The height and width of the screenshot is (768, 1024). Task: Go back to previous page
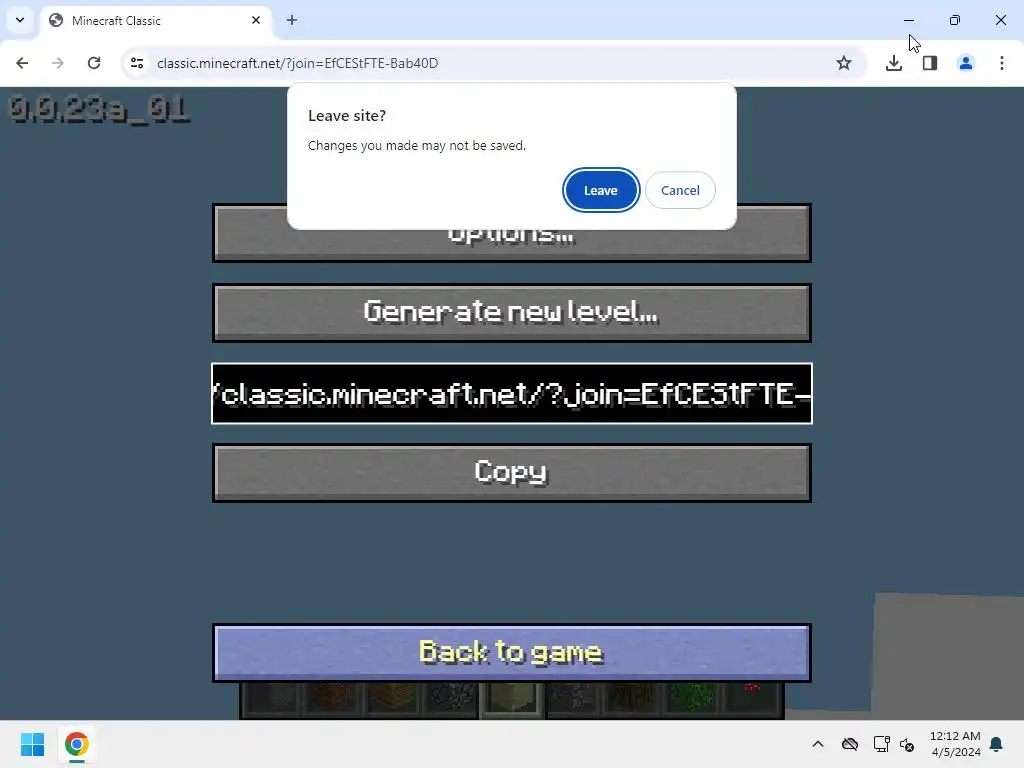pos(22,63)
